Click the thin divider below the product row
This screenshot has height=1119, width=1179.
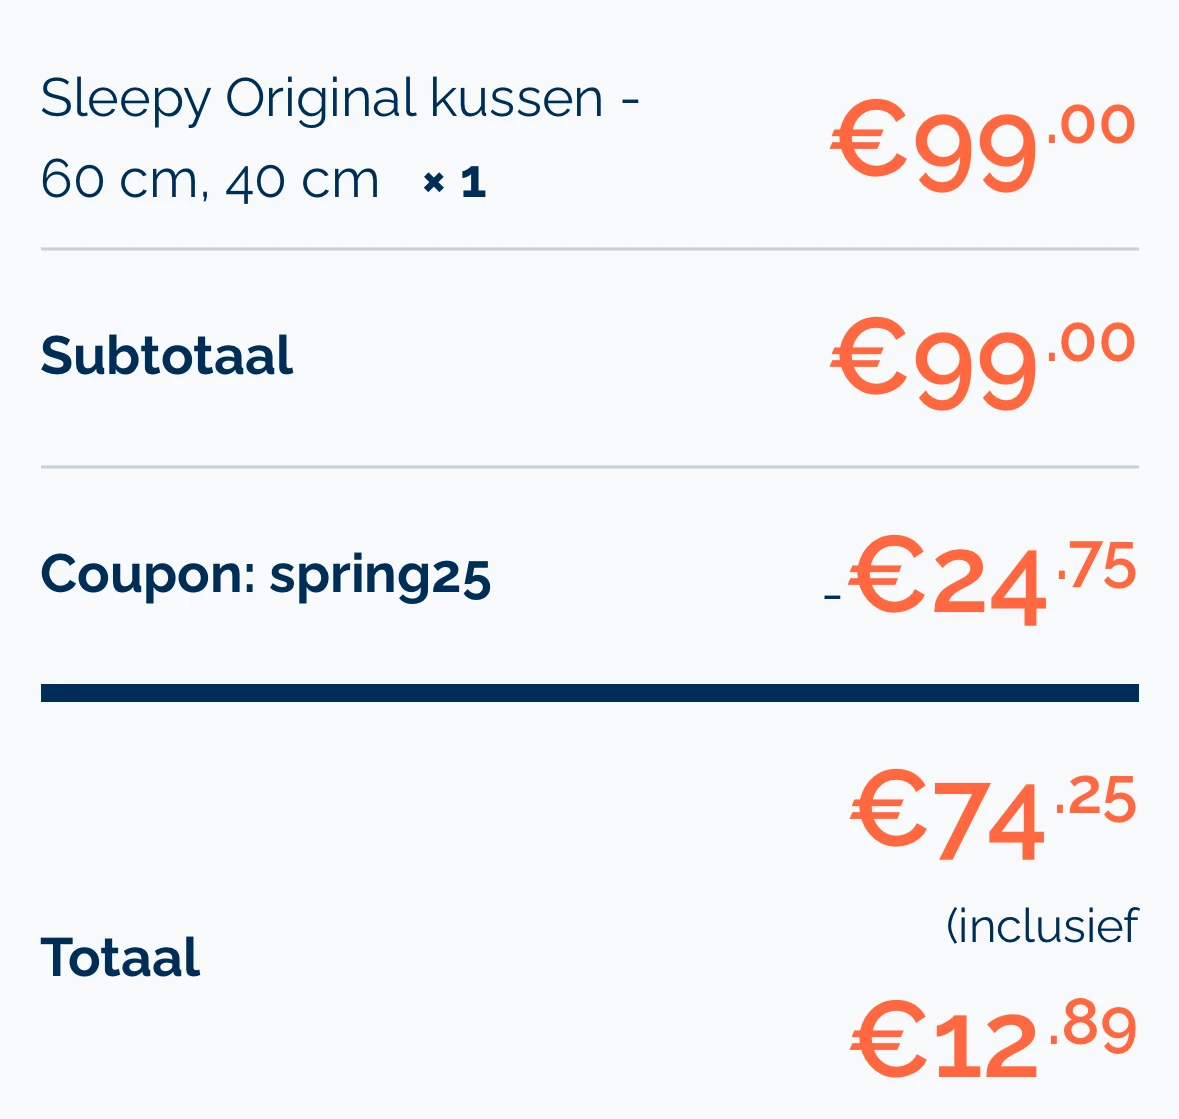click(x=589, y=249)
